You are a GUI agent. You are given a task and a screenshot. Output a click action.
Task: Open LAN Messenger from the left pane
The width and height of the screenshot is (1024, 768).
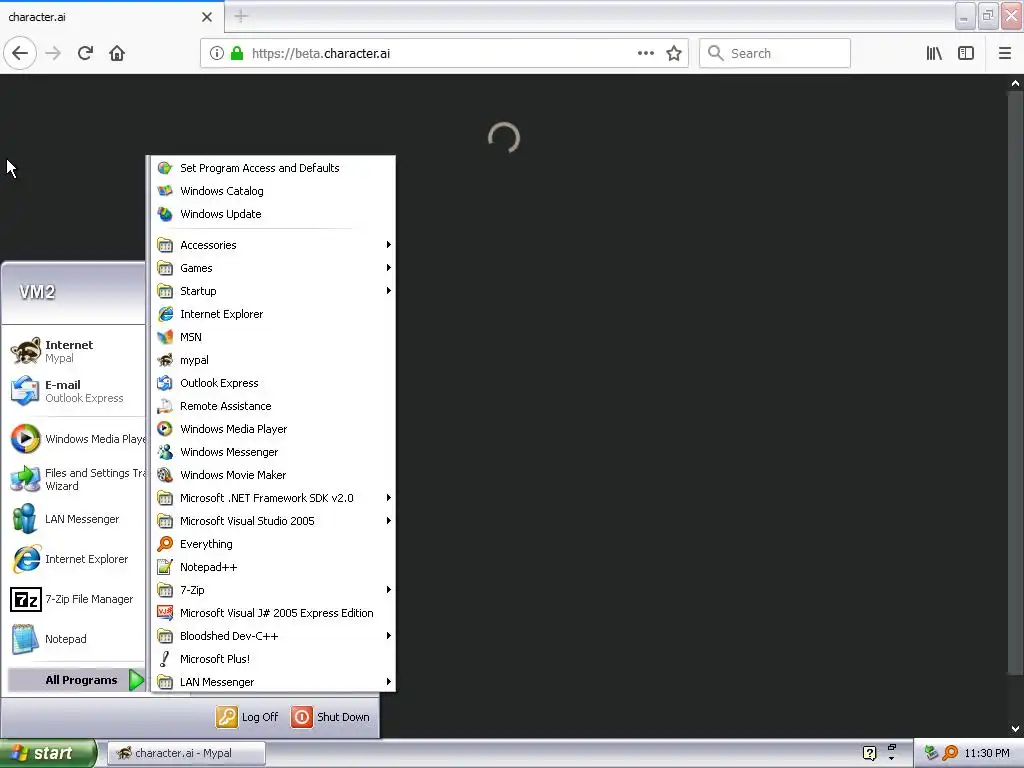click(x=75, y=519)
